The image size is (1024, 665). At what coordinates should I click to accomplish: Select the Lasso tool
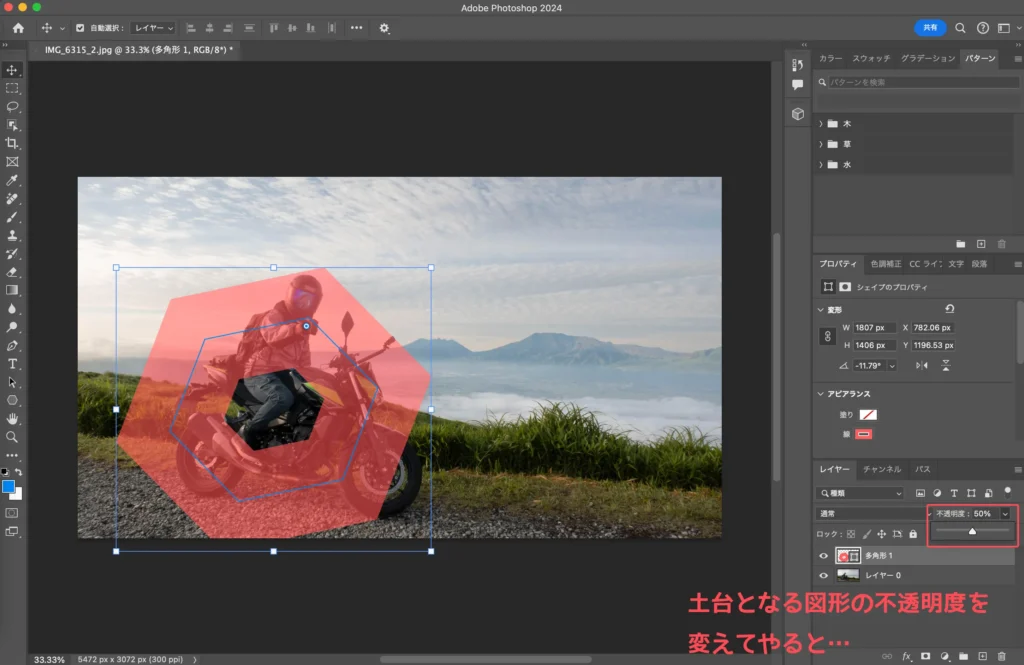tap(12, 106)
